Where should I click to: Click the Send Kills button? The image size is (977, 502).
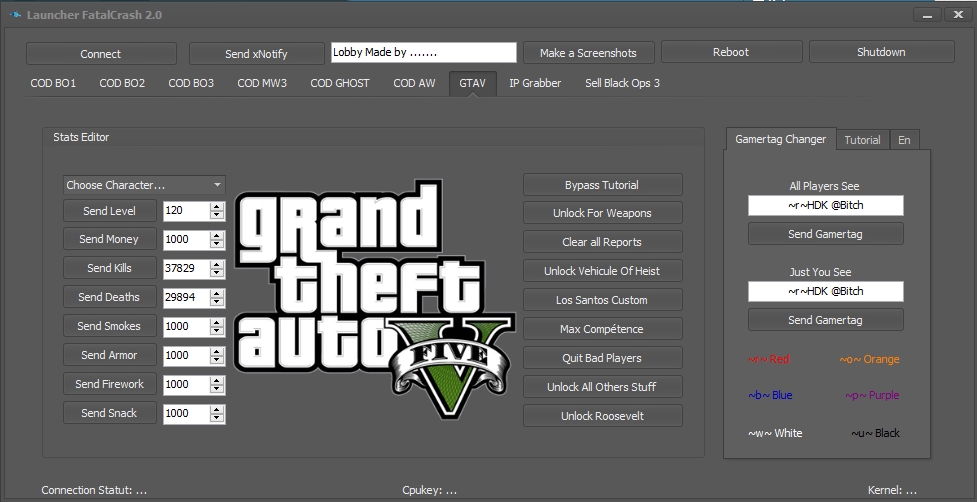(109, 268)
